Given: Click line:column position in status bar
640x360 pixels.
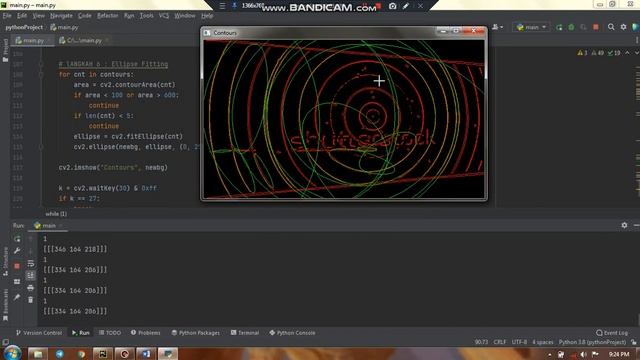Looking at the screenshot, I should (x=481, y=342).
